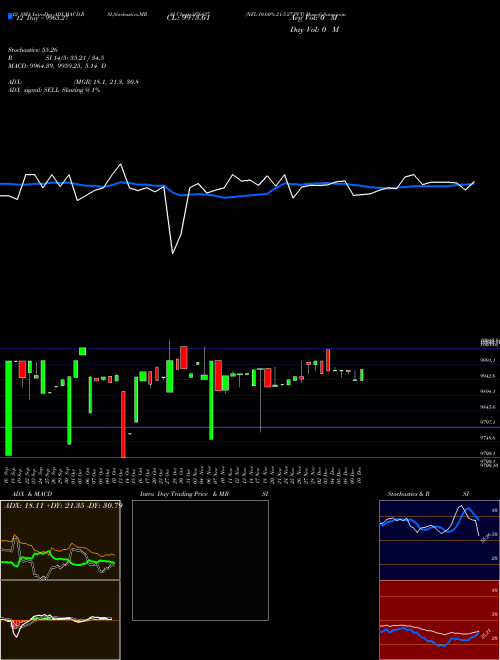This screenshot has width=500, height=660.
Task: Open the MACD histogram chart panel
Action: [x=60, y=620]
